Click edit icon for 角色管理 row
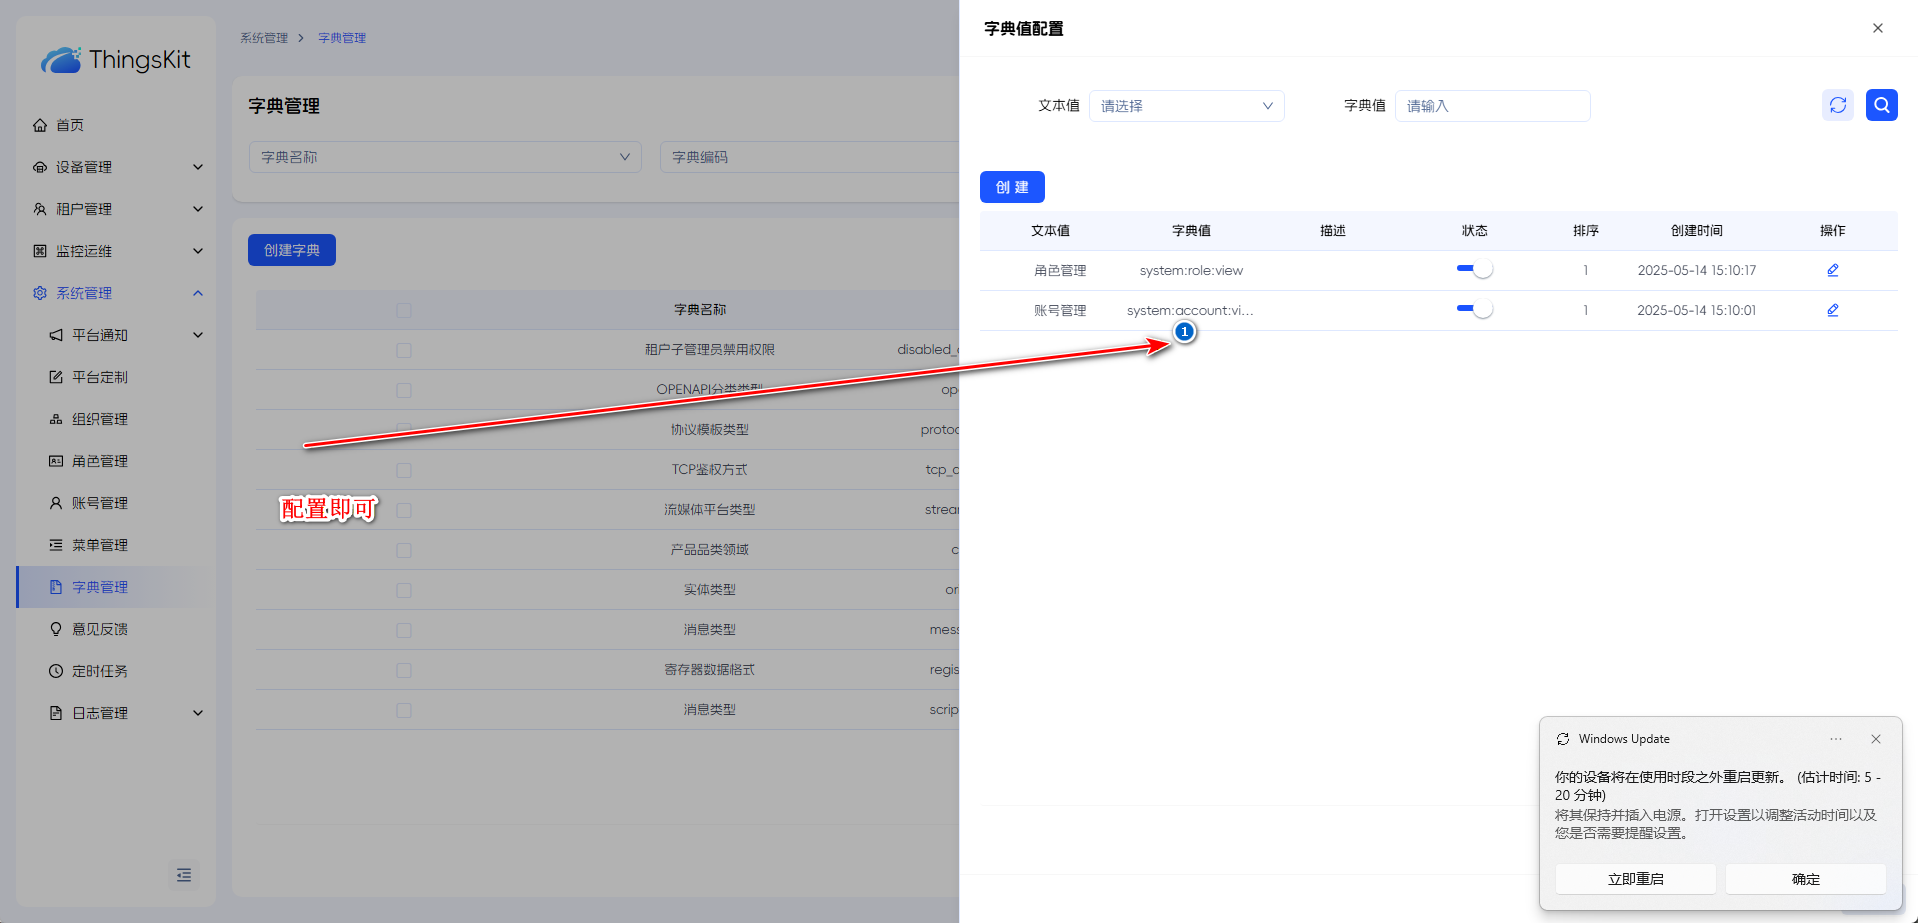The image size is (1918, 923). pyautogui.click(x=1832, y=270)
